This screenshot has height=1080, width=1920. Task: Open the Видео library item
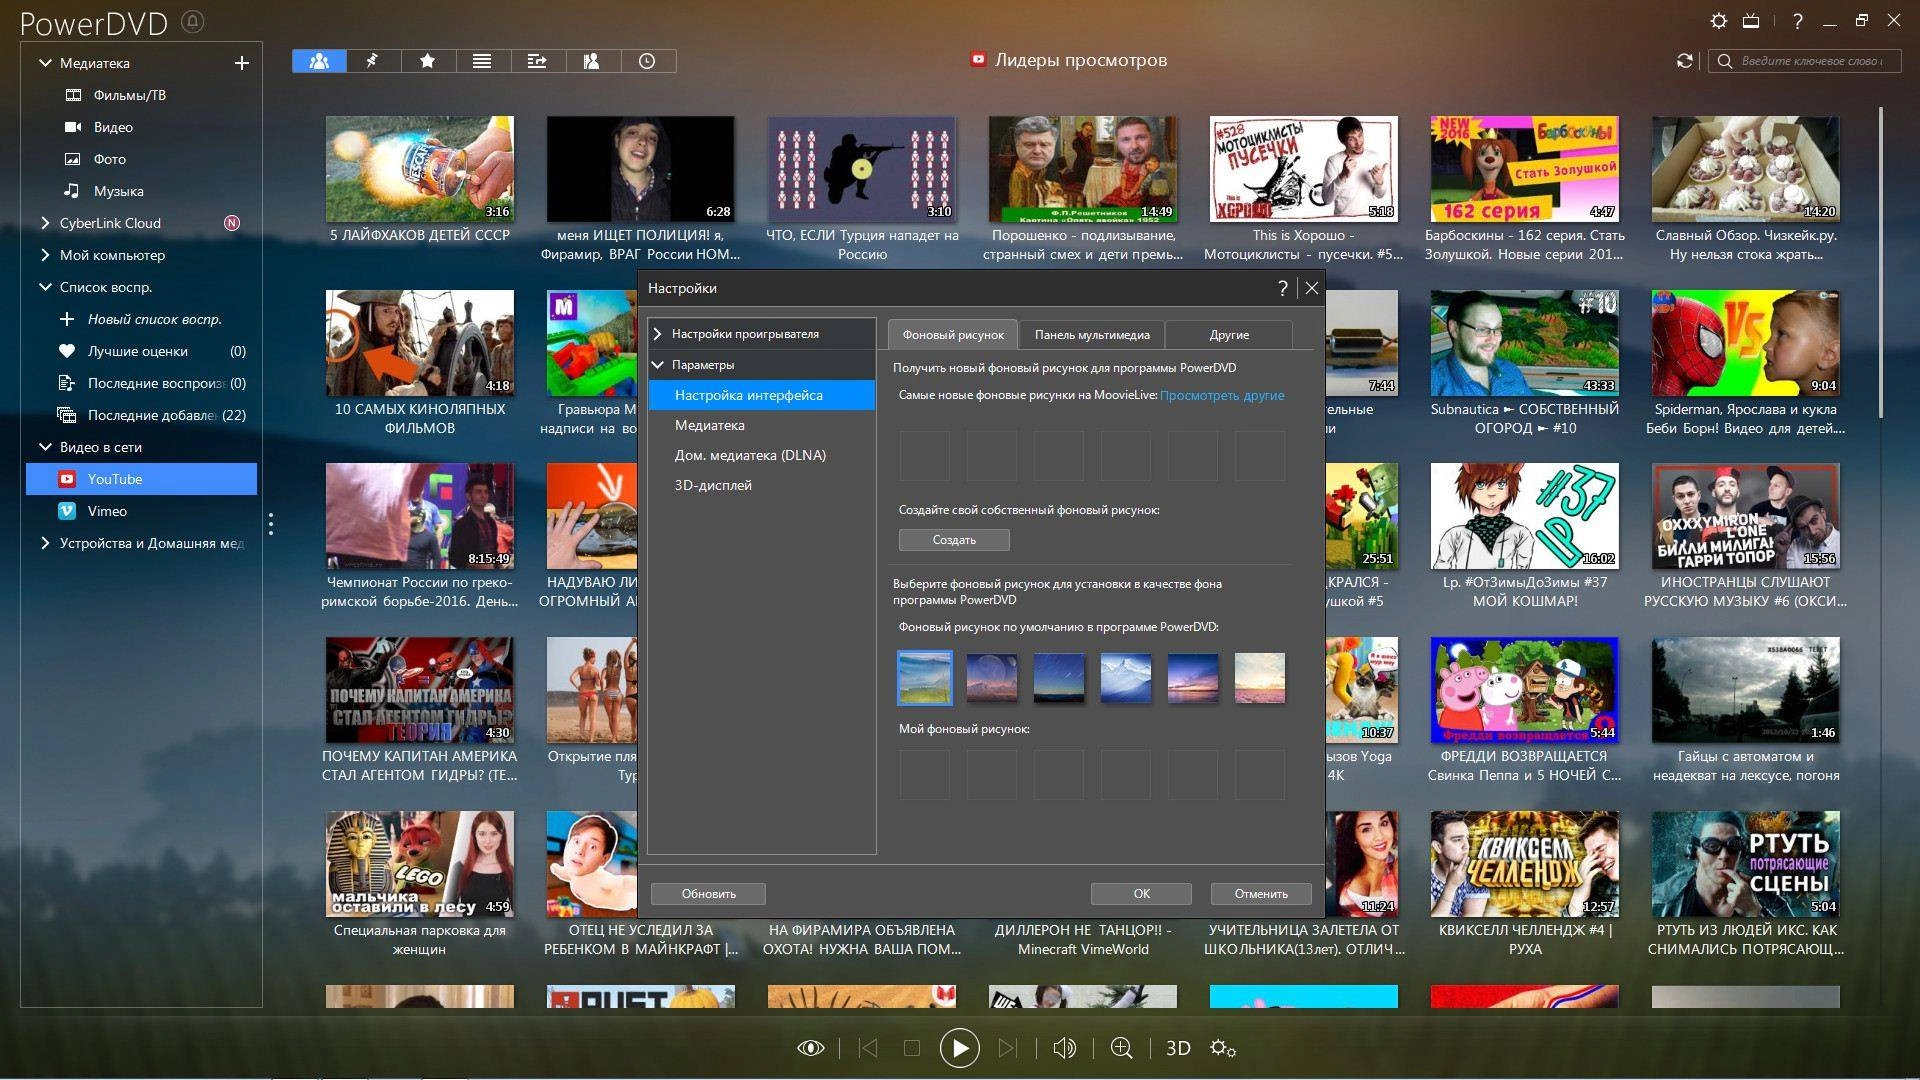[x=113, y=127]
